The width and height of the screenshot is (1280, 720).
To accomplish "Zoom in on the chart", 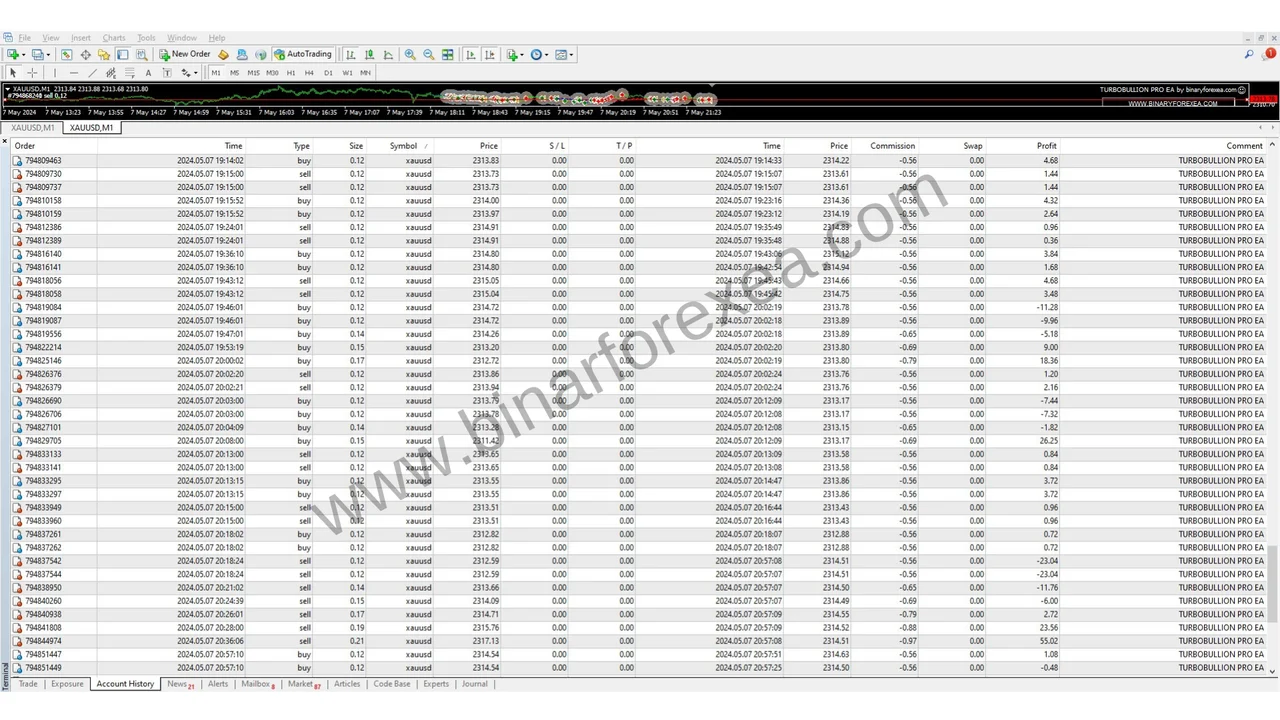I will pos(410,55).
